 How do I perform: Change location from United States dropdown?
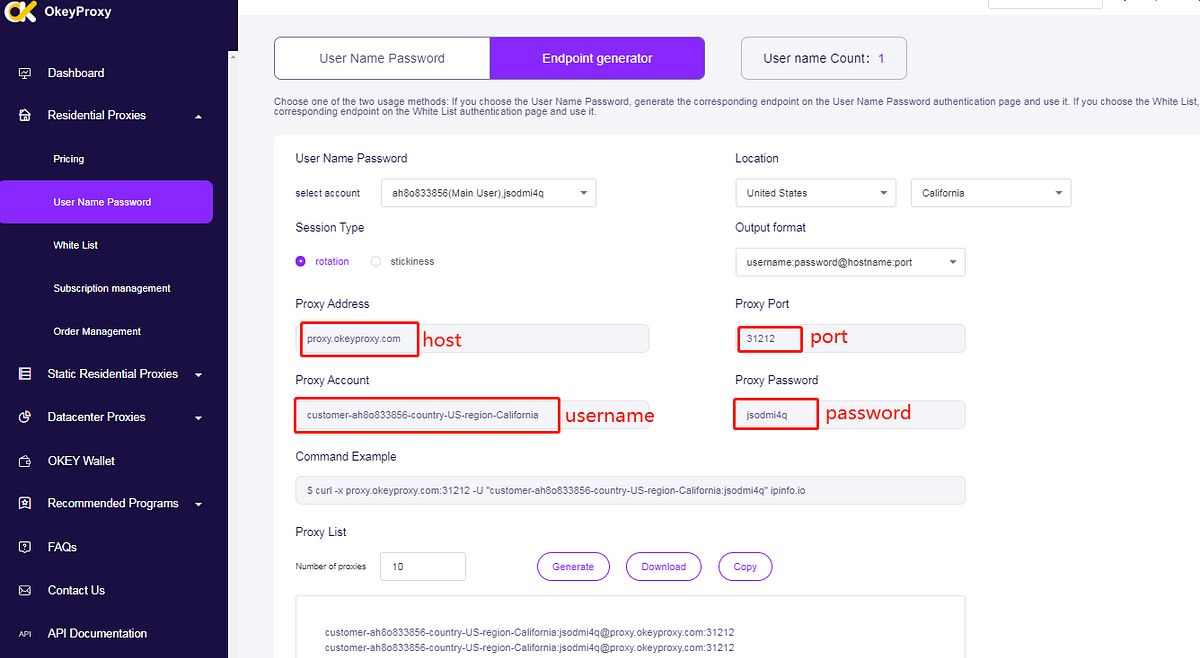815,192
